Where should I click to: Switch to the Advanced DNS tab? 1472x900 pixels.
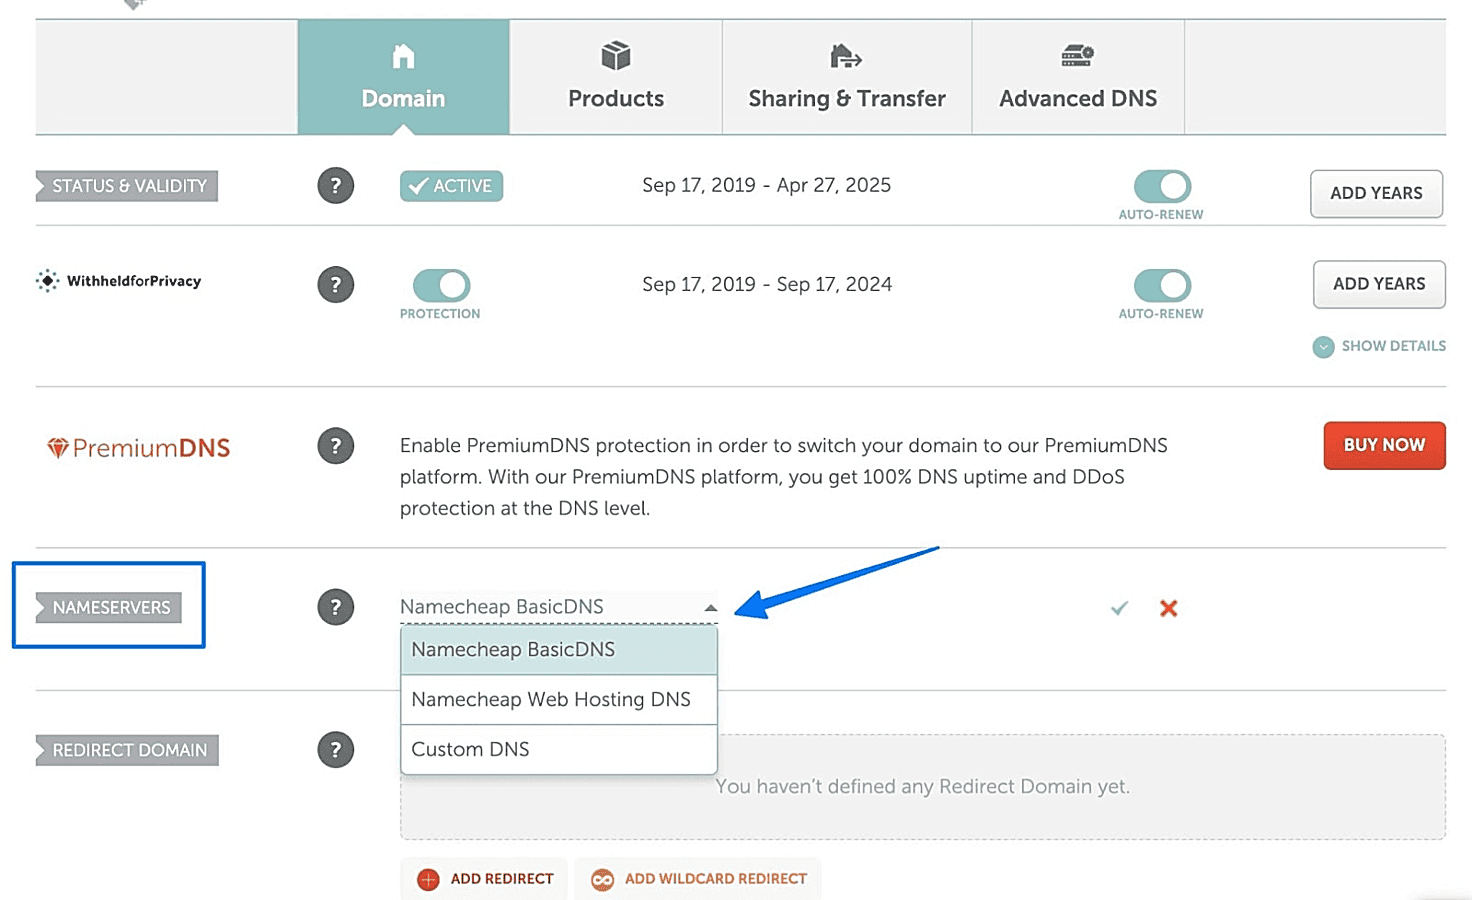[x=1077, y=77]
